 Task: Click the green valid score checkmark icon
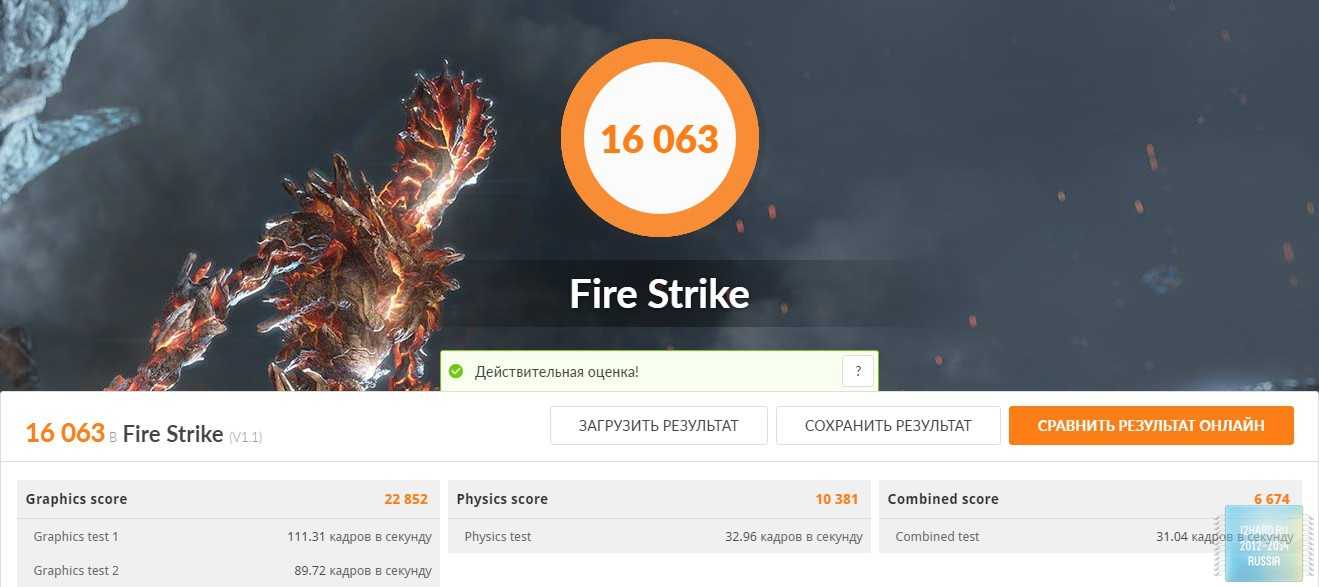pos(456,372)
